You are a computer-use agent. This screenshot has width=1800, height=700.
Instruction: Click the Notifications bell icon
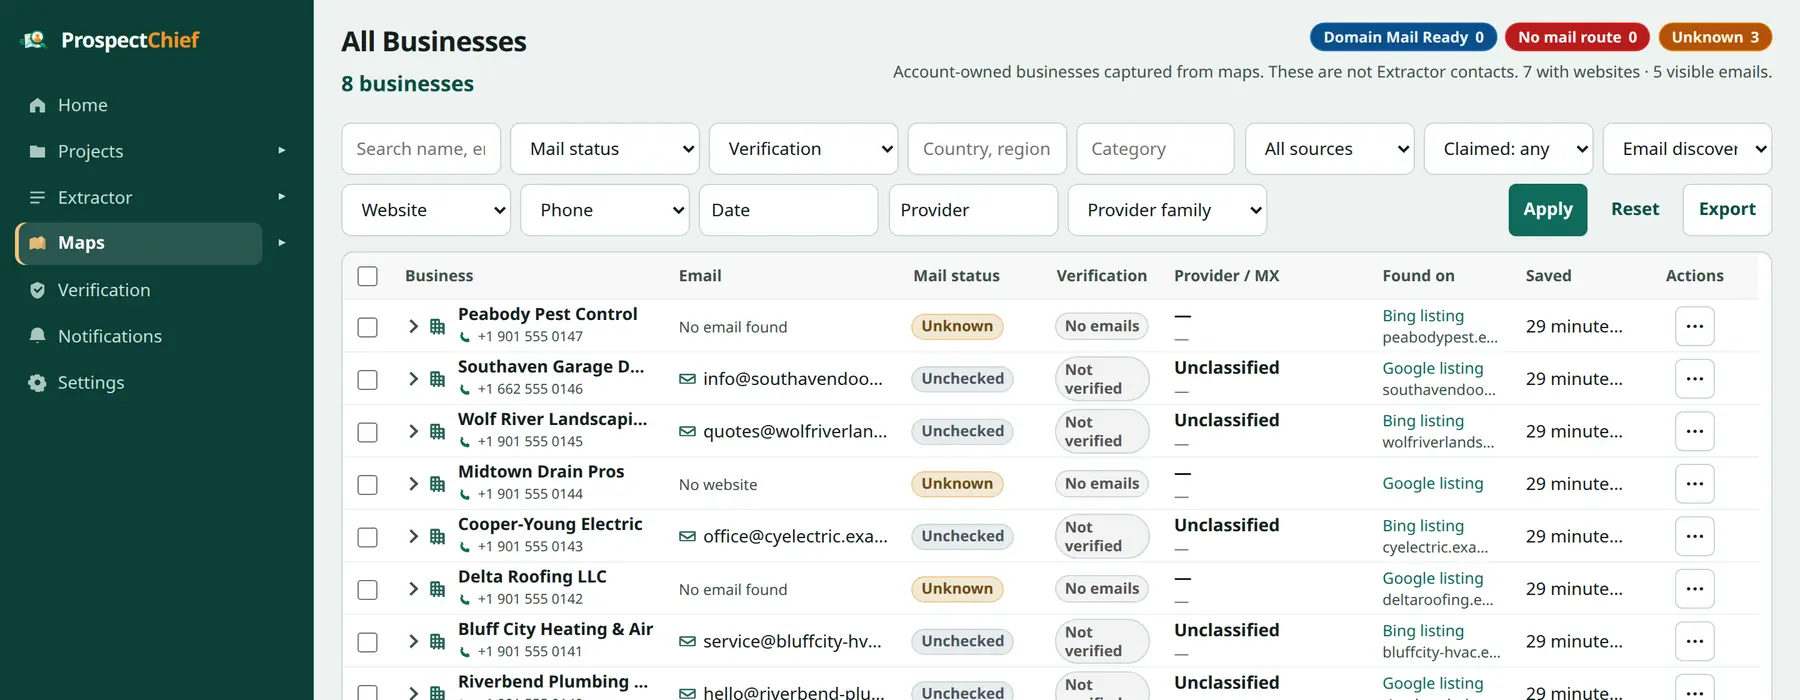(x=38, y=336)
